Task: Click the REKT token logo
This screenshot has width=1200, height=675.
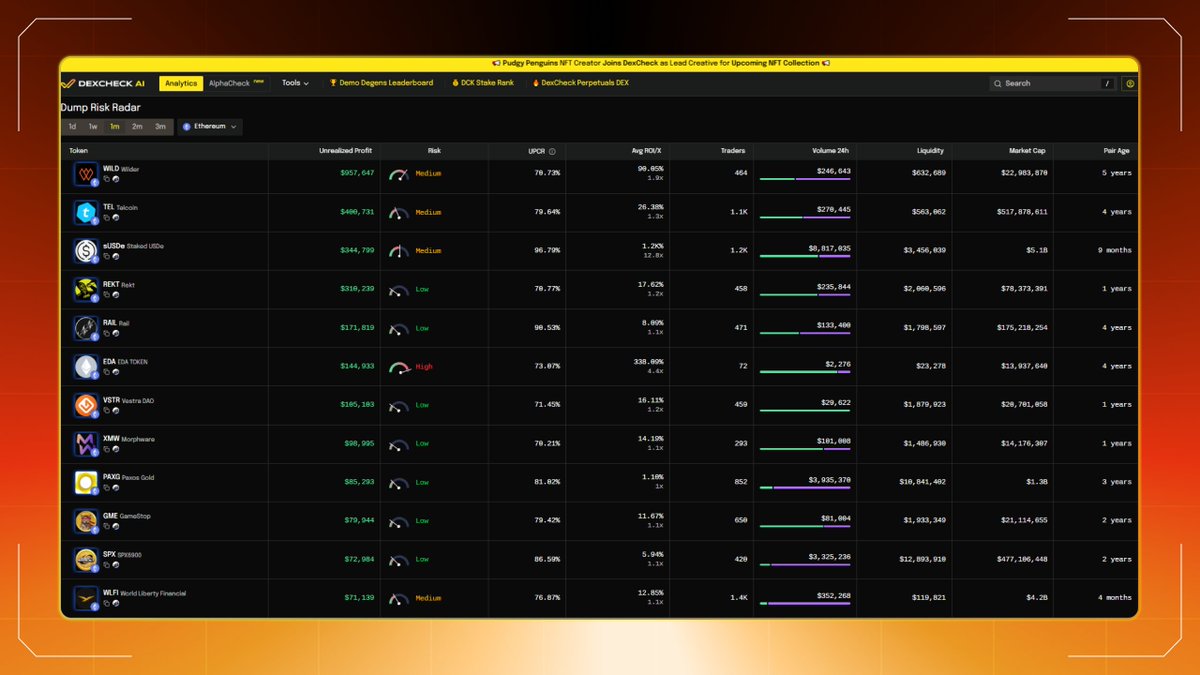Action: pos(85,289)
